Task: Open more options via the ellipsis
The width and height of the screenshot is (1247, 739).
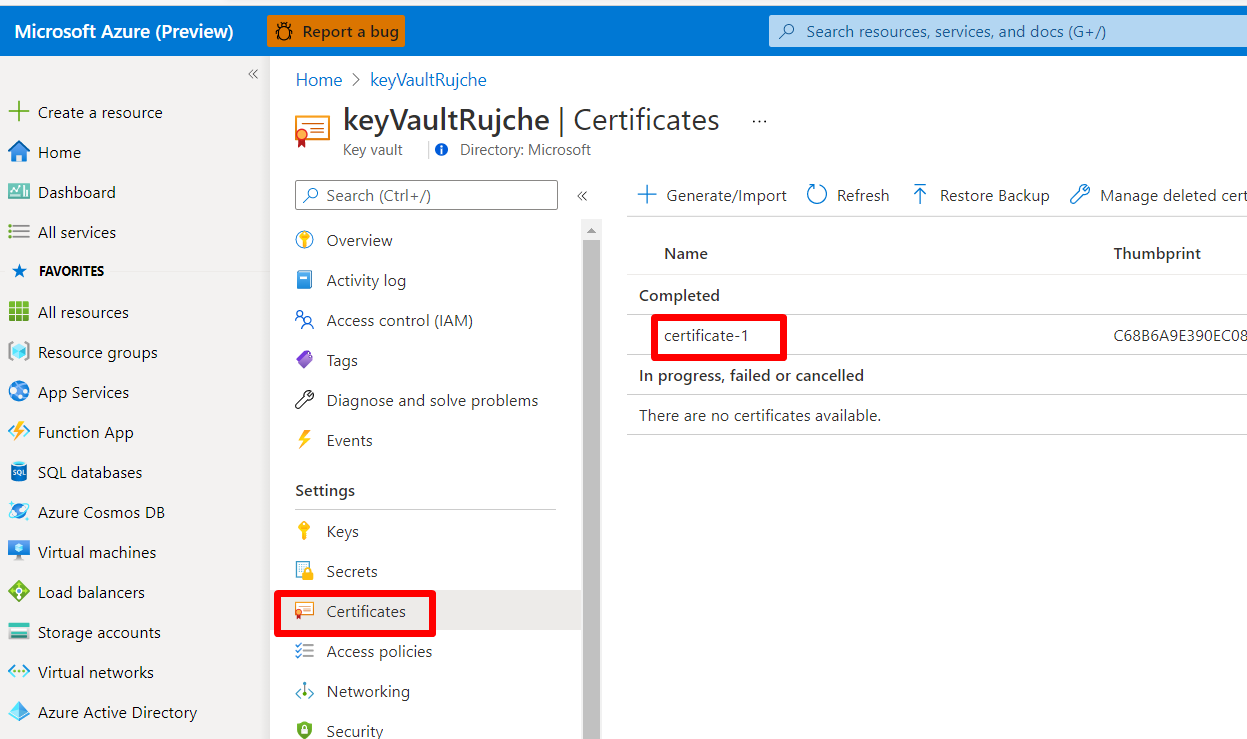Action: (x=758, y=120)
